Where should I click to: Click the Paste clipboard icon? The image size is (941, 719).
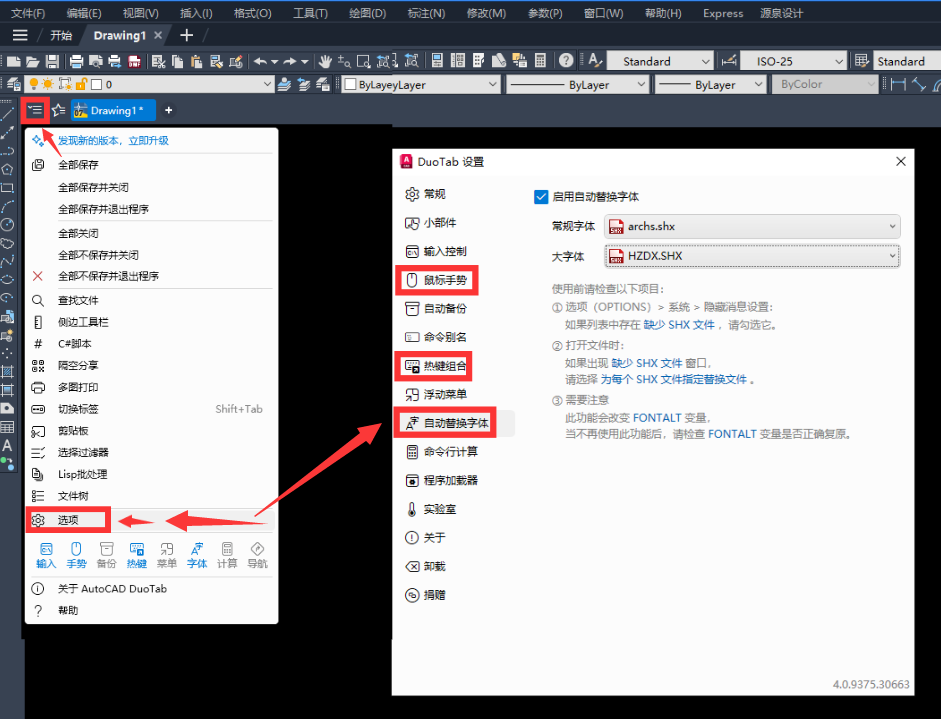coord(196,61)
